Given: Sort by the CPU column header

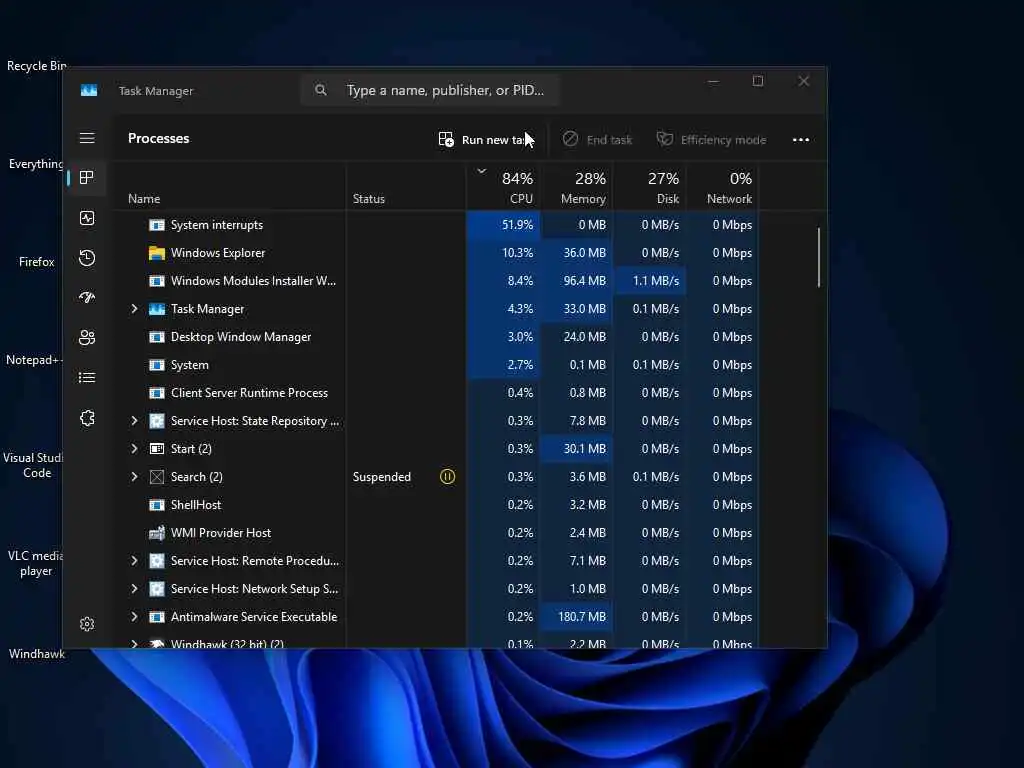Looking at the screenshot, I should tap(504, 187).
